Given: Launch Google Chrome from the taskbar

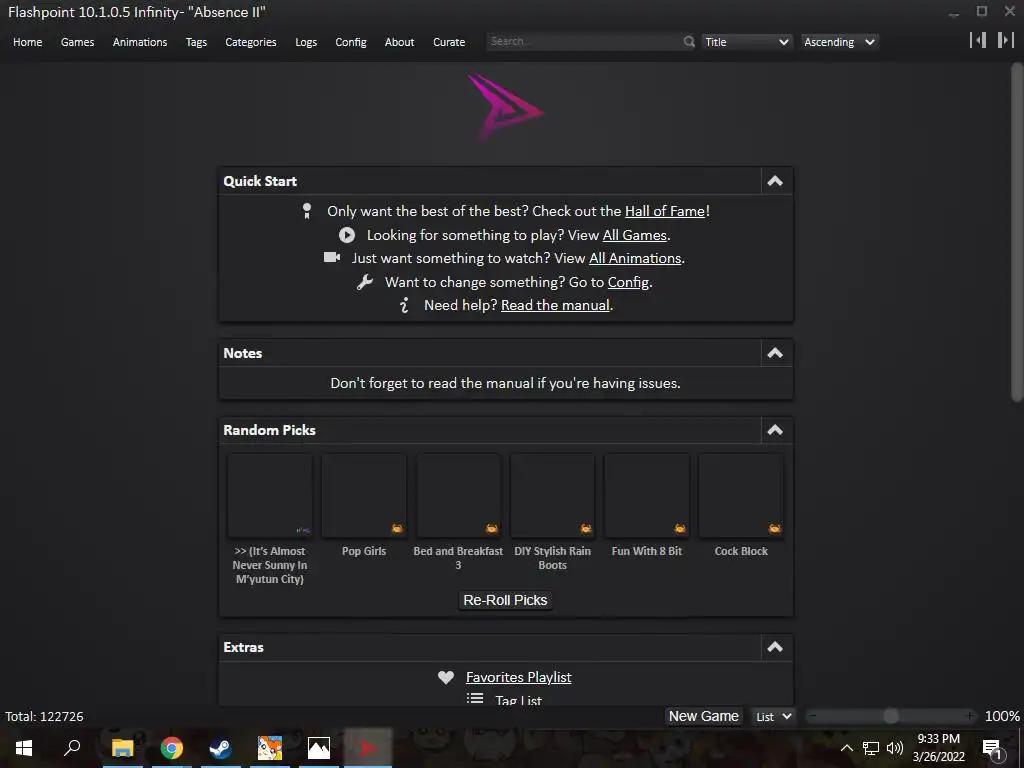Looking at the screenshot, I should 172,748.
